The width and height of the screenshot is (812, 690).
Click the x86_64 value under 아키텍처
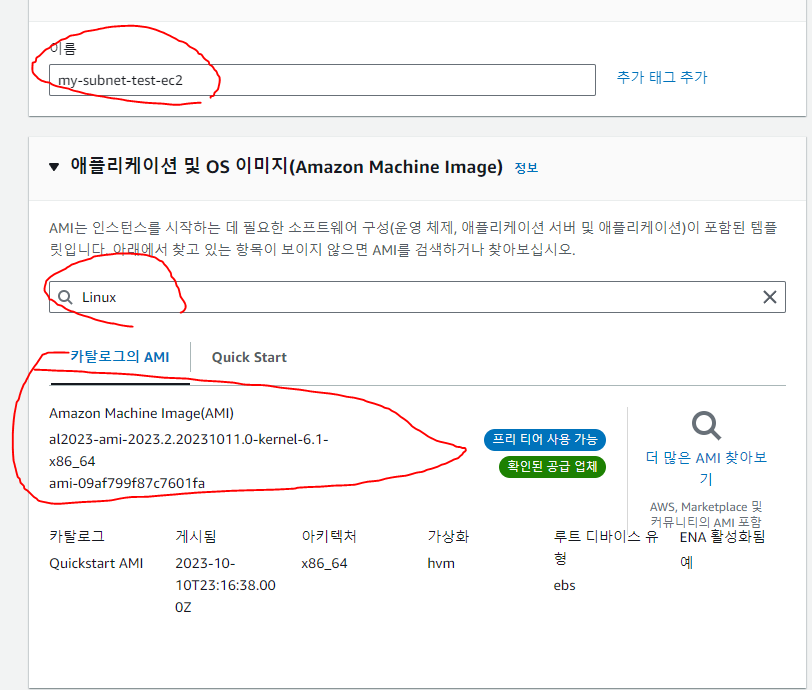324,564
